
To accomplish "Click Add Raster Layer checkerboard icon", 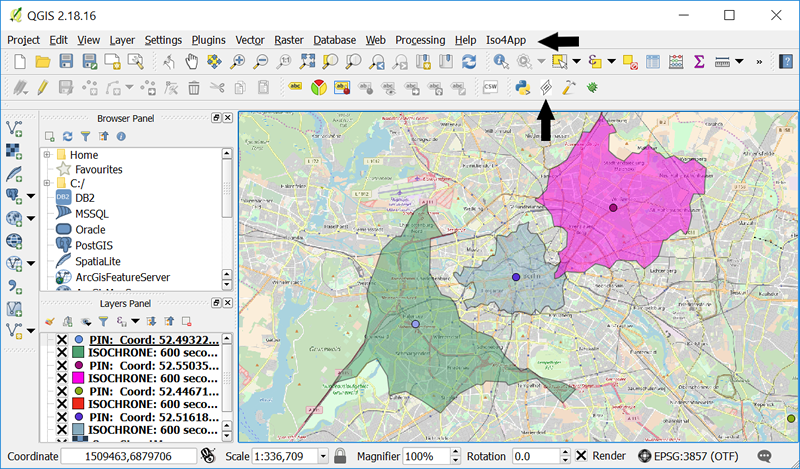I will (14, 151).
